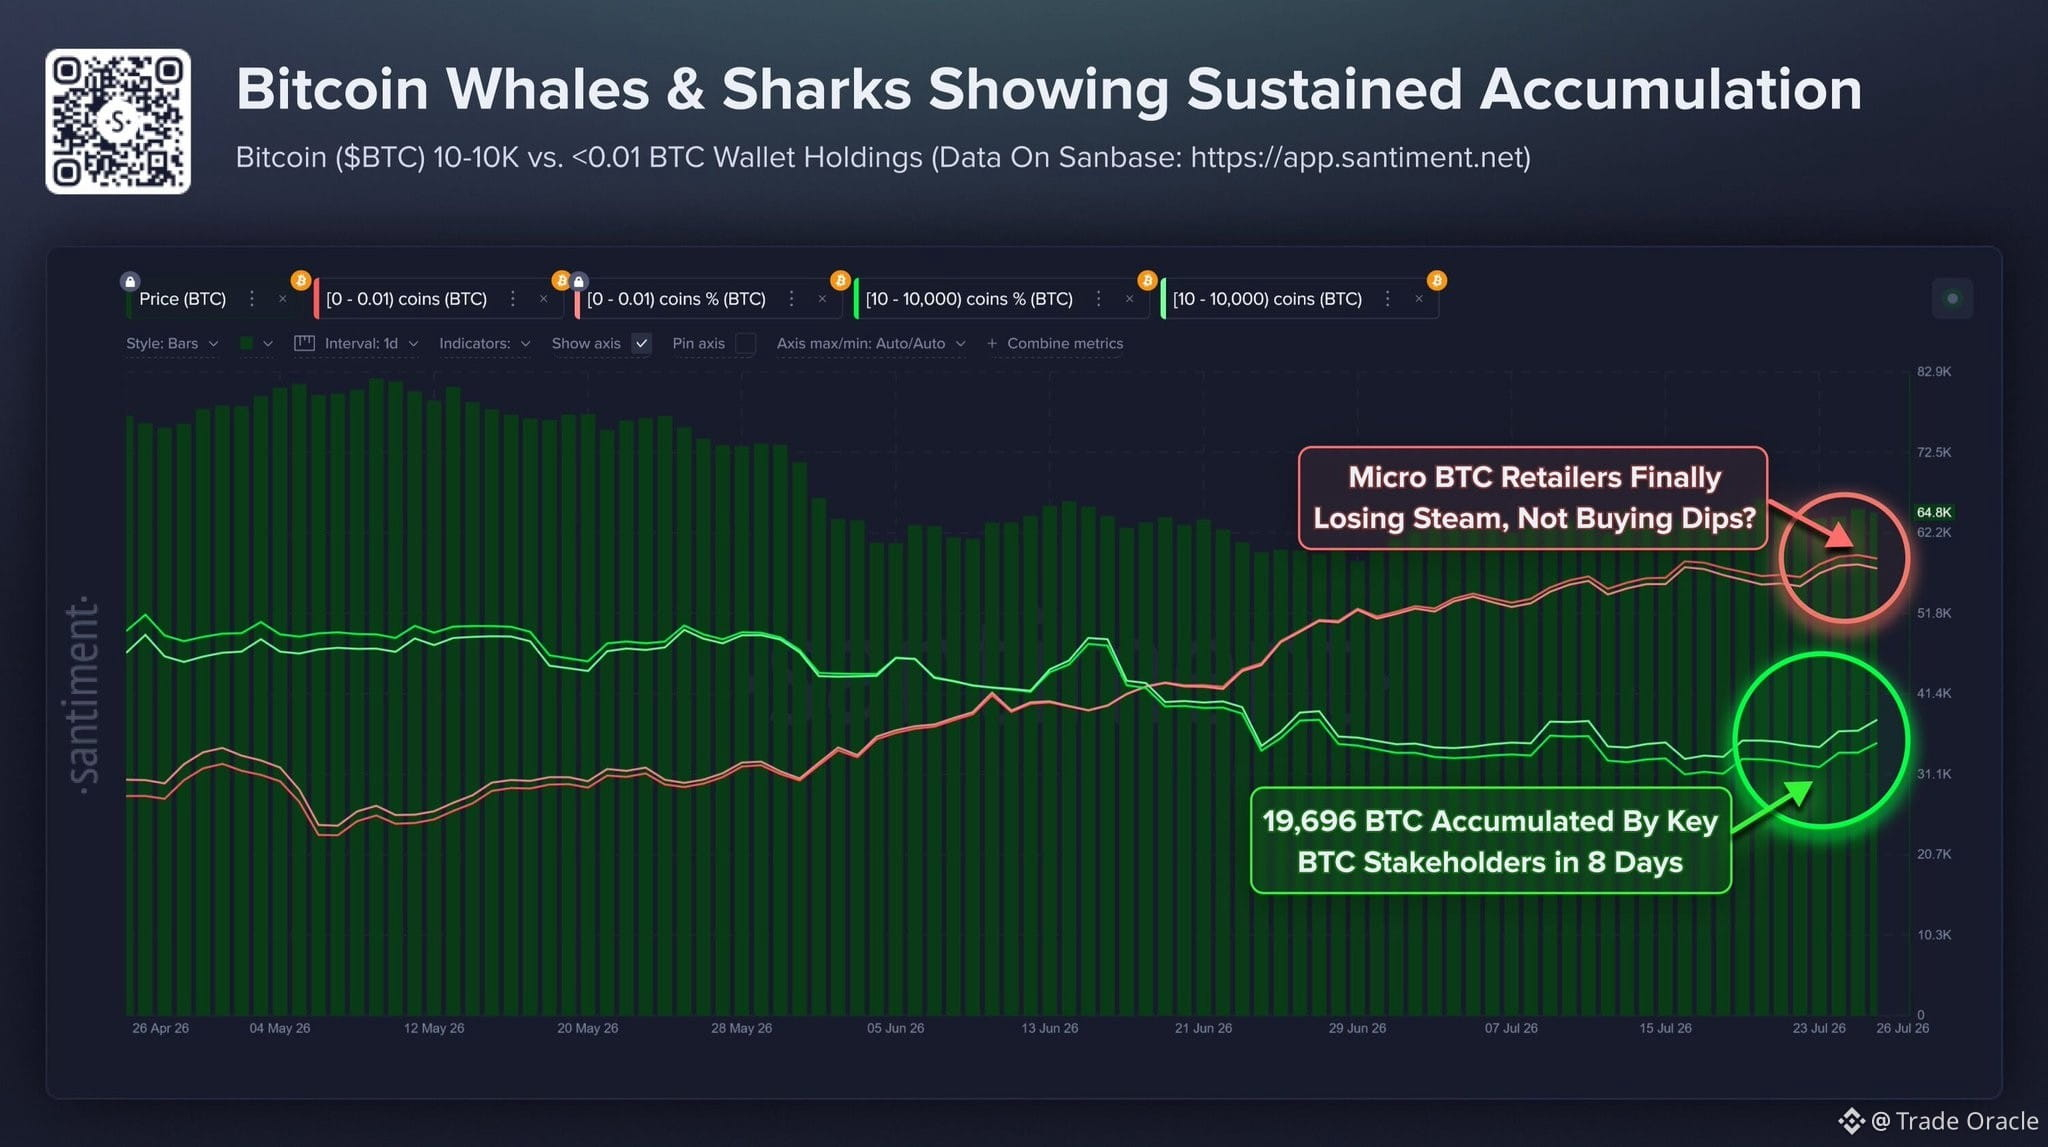Remove the [10 - 10,000) coins (BTC) metric

(x=1418, y=299)
